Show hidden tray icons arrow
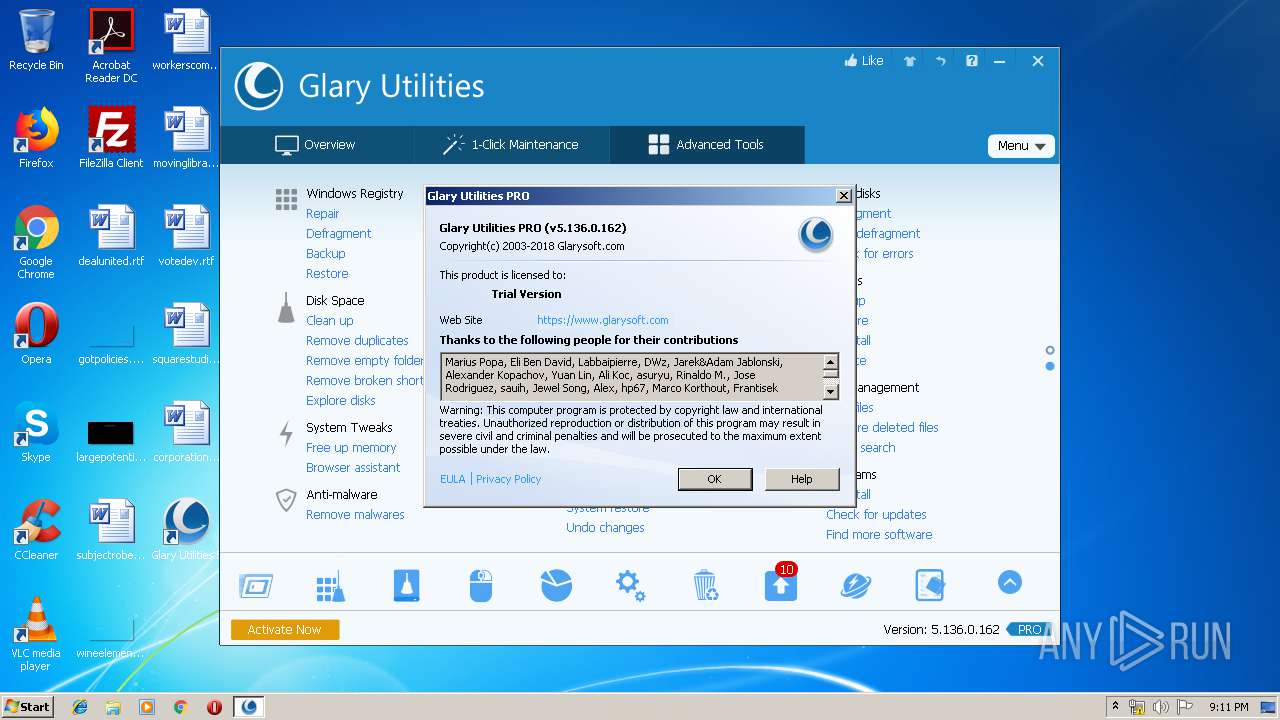 [x=1115, y=707]
